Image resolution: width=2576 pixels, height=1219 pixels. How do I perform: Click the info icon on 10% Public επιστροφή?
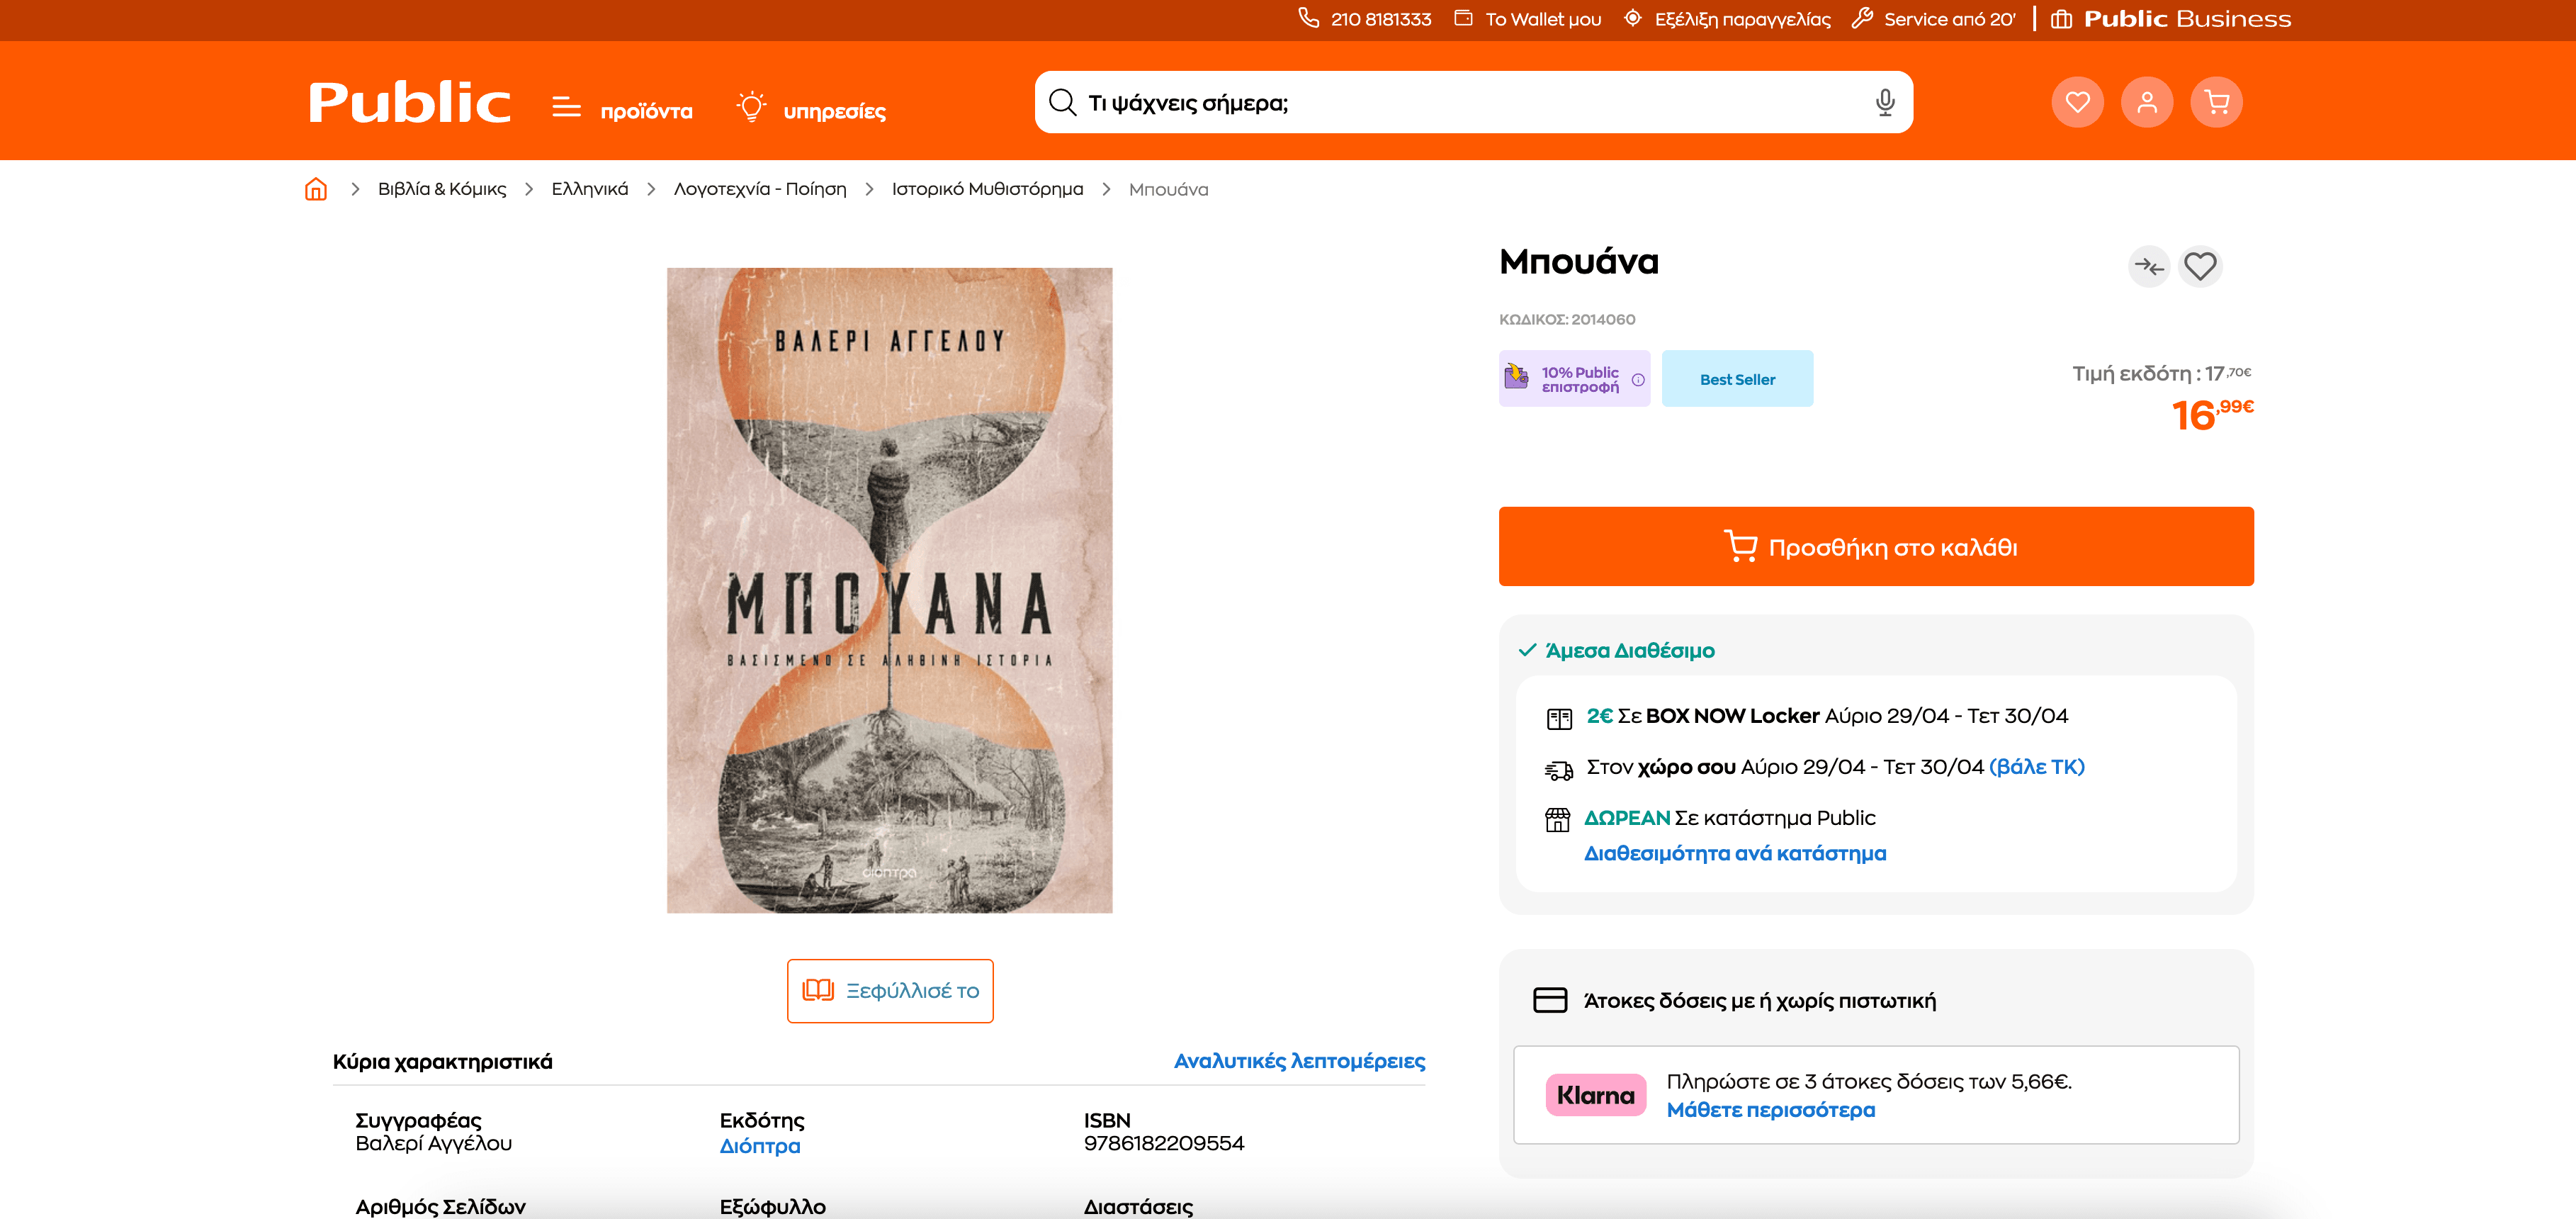(1638, 380)
